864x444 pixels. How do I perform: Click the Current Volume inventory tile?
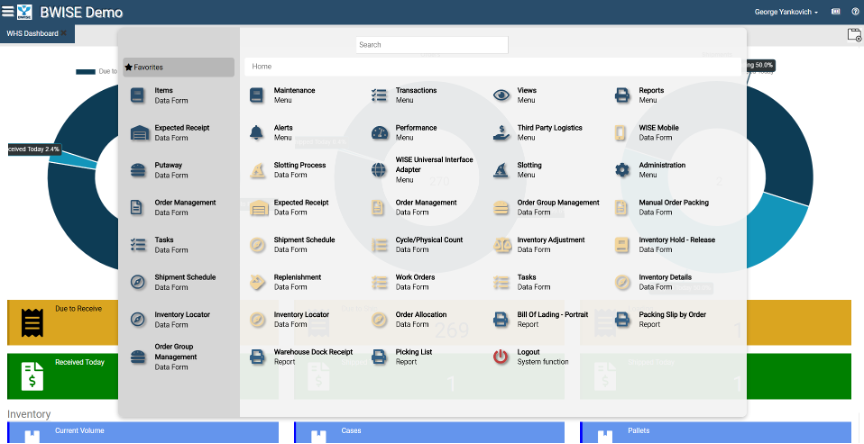coord(143,432)
